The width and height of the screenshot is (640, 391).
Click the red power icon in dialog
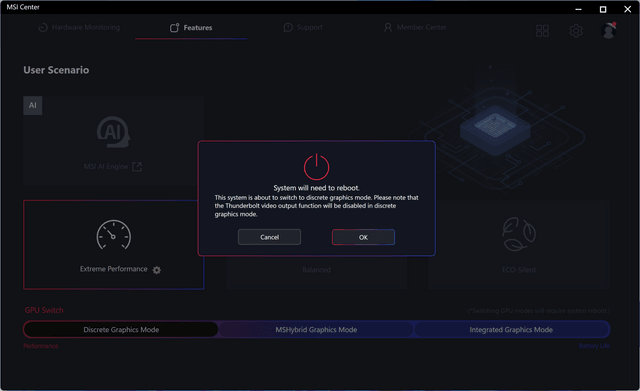click(316, 167)
